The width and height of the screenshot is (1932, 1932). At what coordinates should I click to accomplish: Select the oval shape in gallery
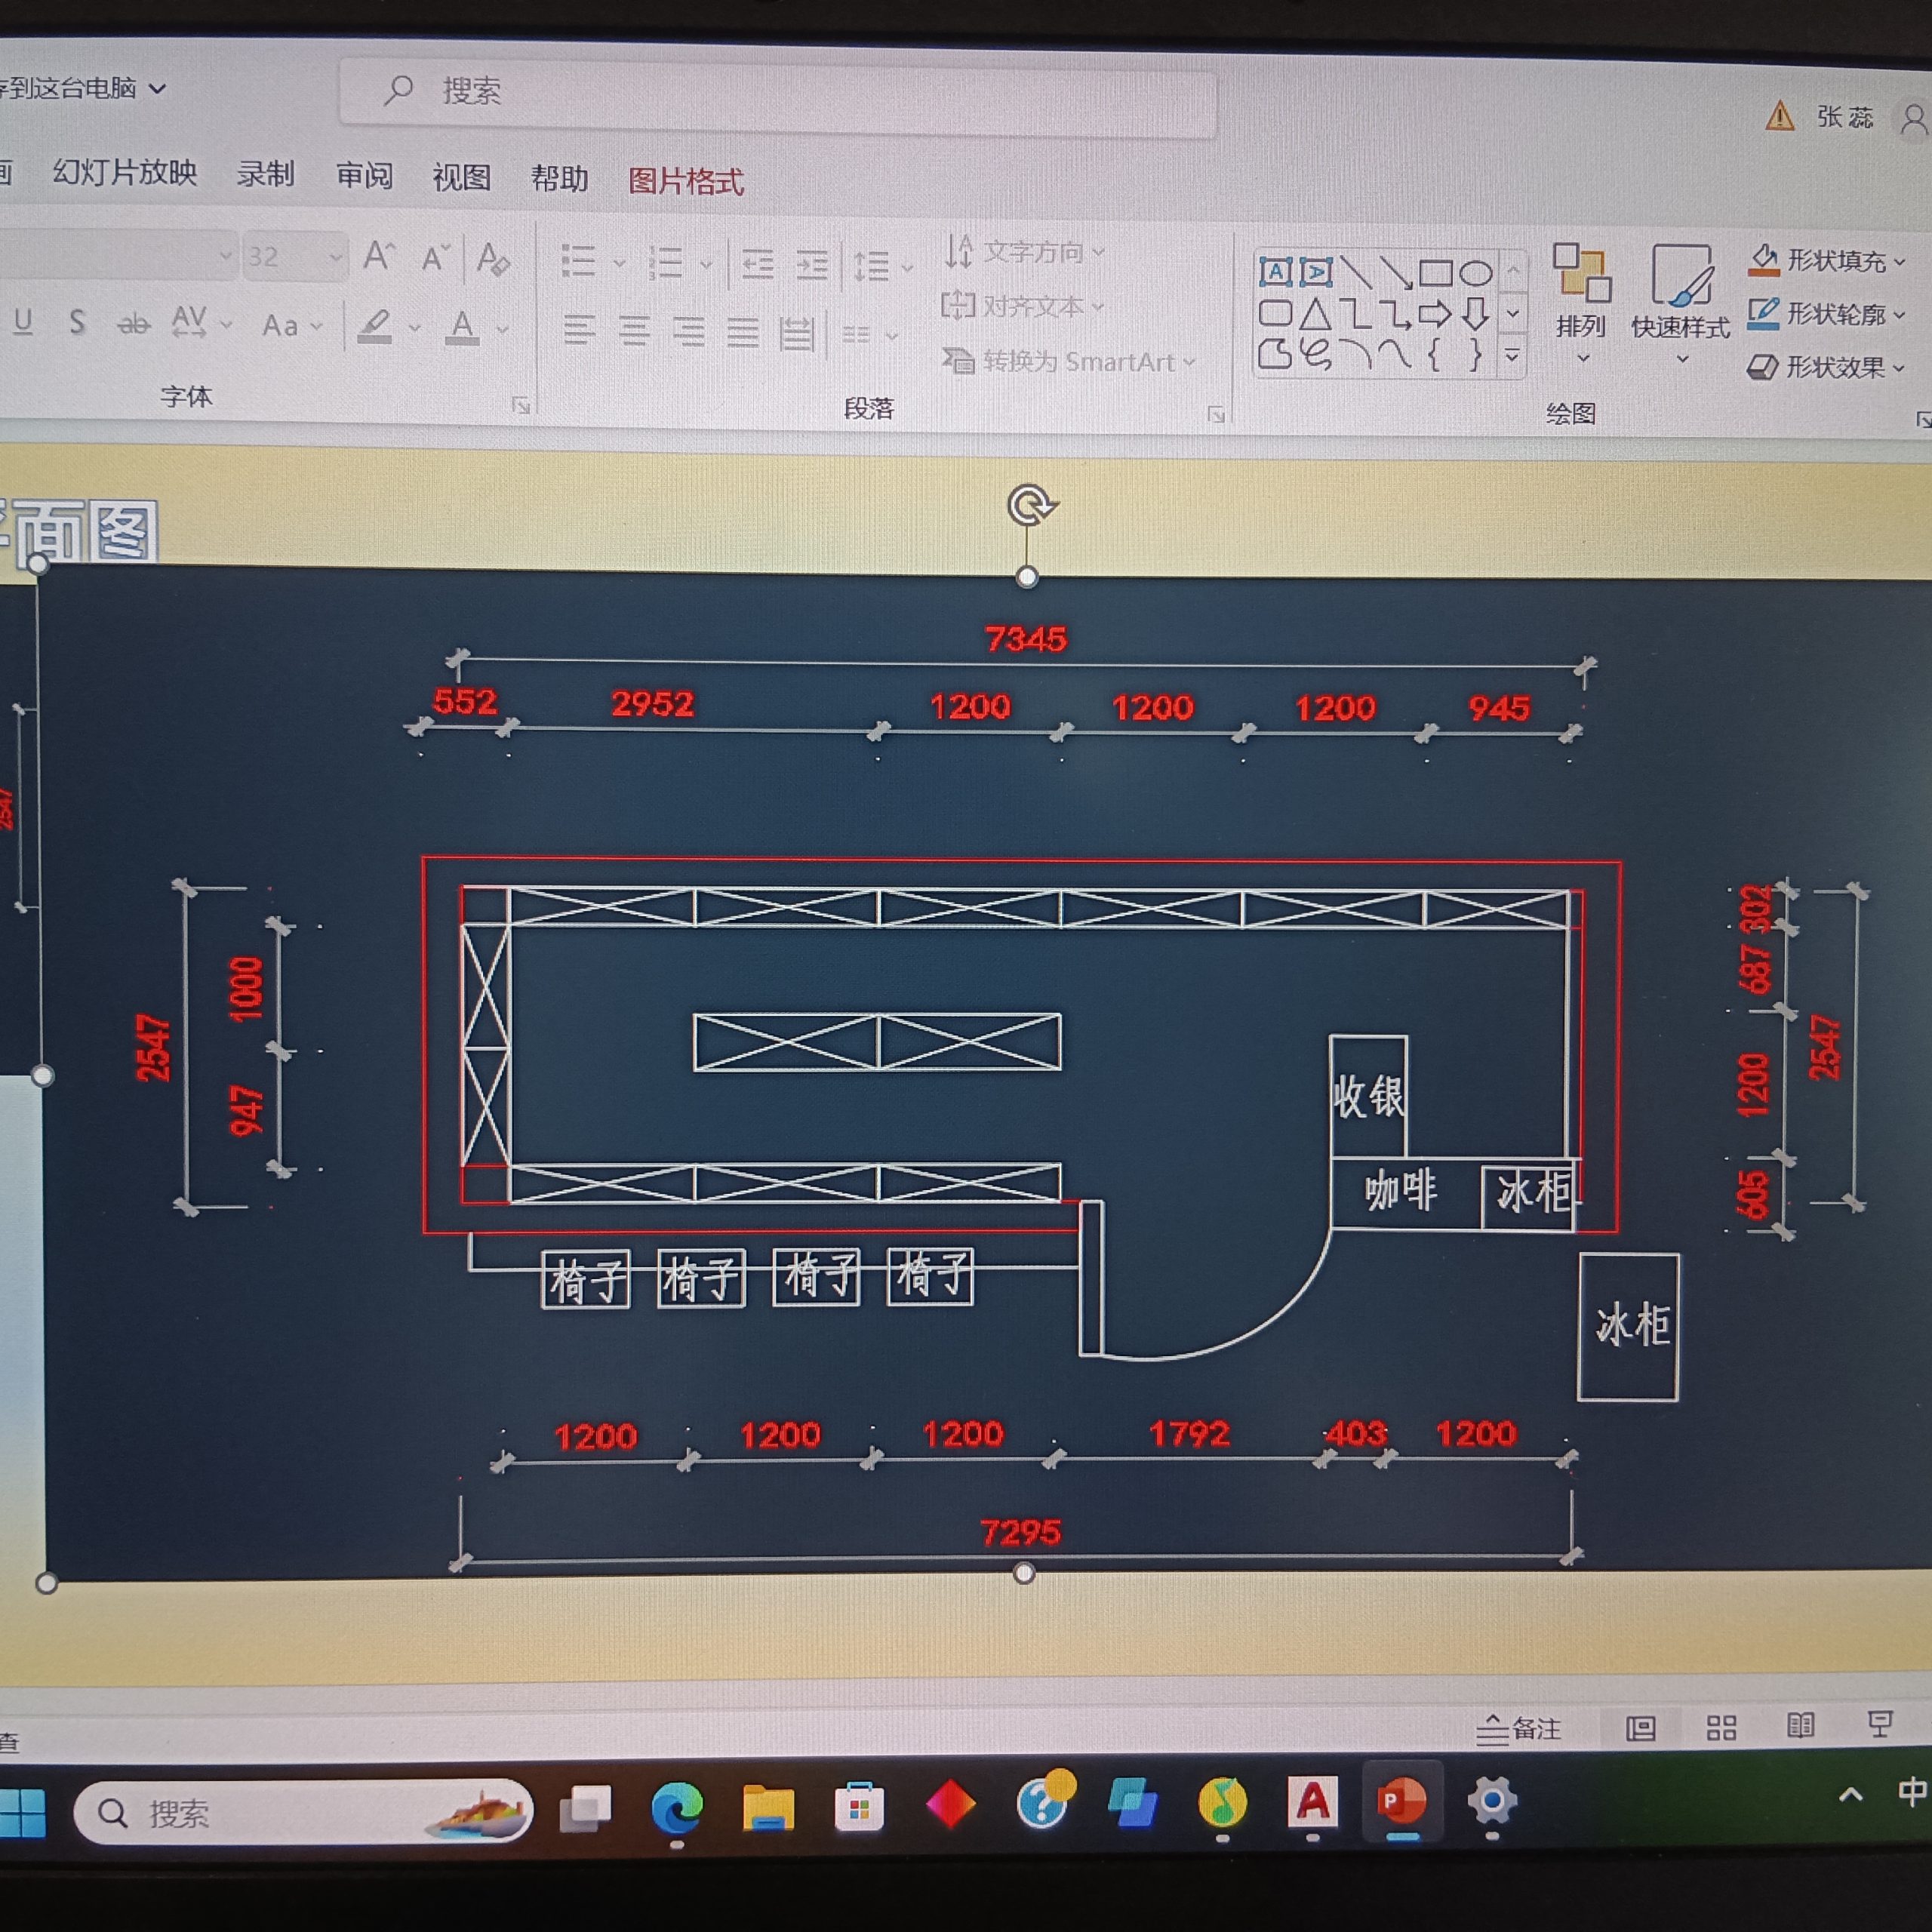click(1476, 273)
